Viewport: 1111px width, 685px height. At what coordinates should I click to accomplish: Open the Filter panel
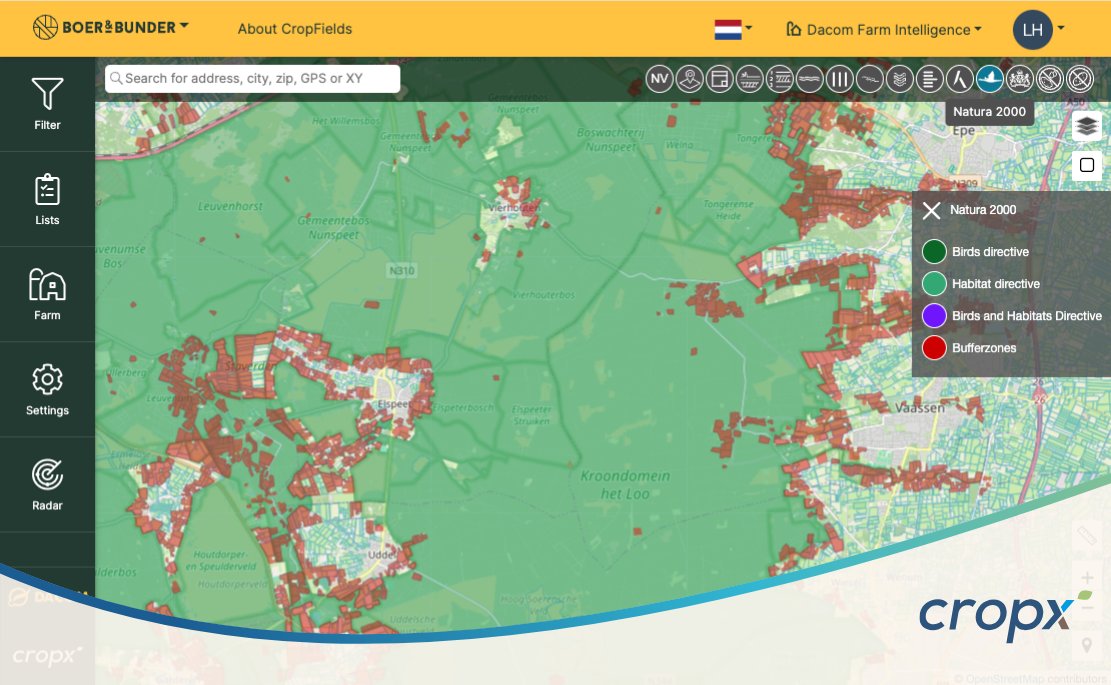[x=47, y=104]
